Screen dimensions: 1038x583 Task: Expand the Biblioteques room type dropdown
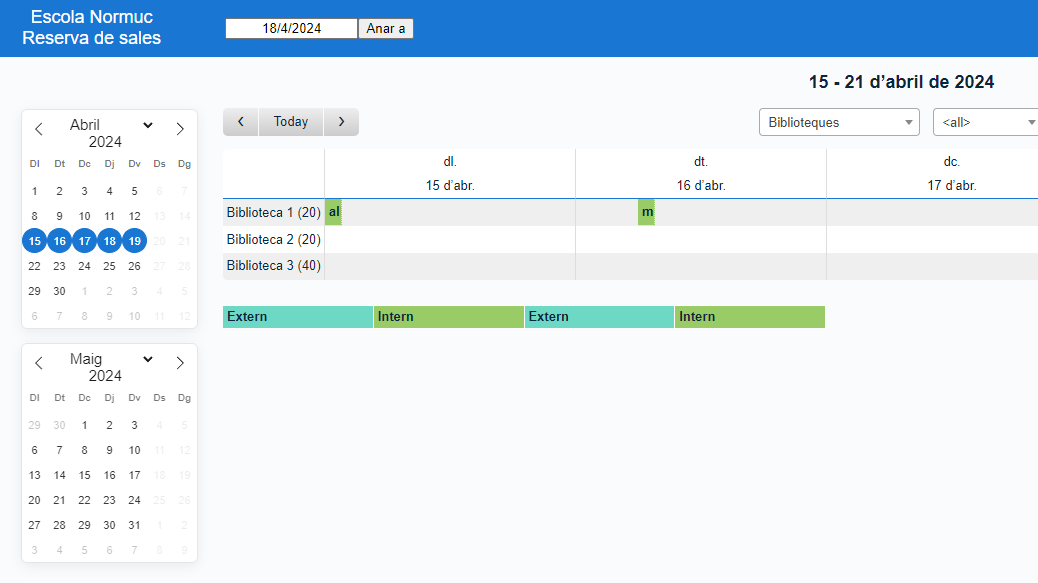tap(839, 122)
